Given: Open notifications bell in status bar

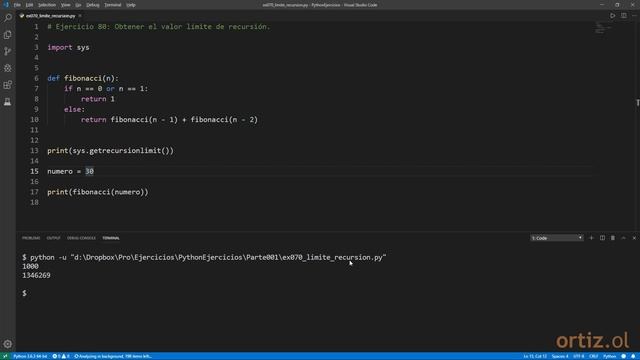Looking at the screenshot, I should (x=633, y=356).
